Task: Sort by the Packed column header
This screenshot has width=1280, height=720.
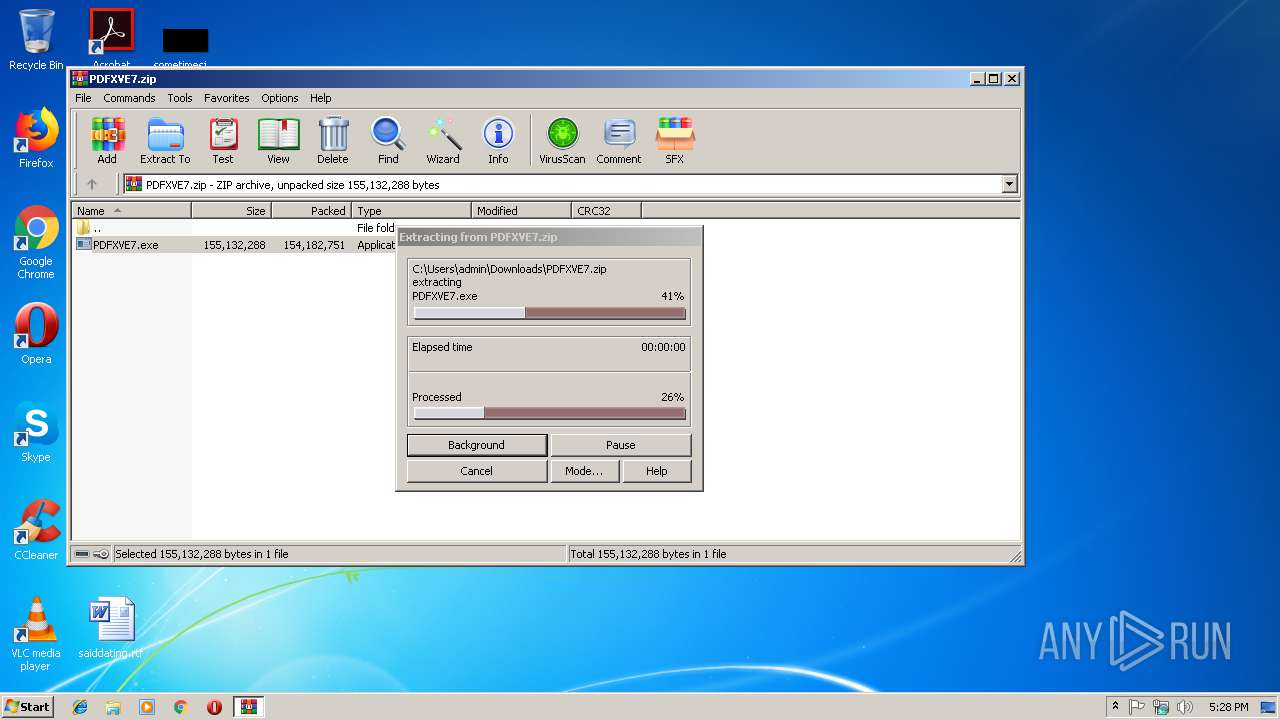Action: point(312,211)
